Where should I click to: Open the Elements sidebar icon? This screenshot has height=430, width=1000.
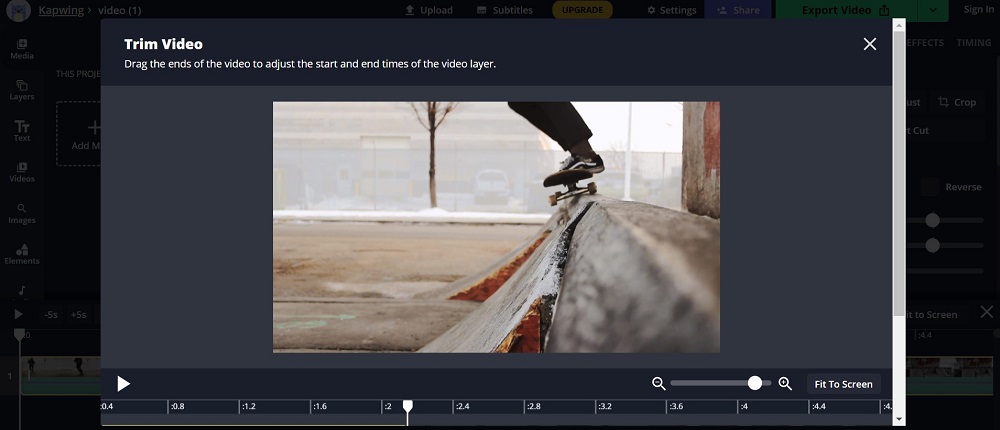click(x=22, y=254)
